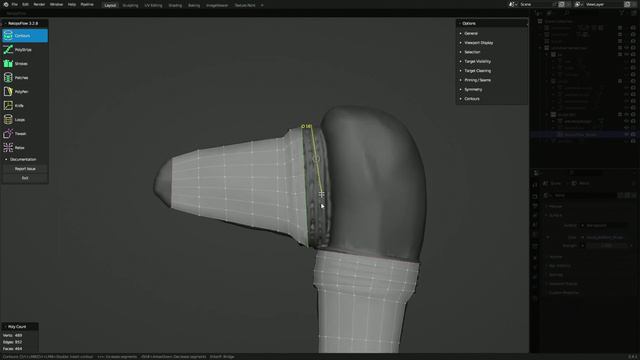
Task: Open the File menu
Action: point(15,4)
